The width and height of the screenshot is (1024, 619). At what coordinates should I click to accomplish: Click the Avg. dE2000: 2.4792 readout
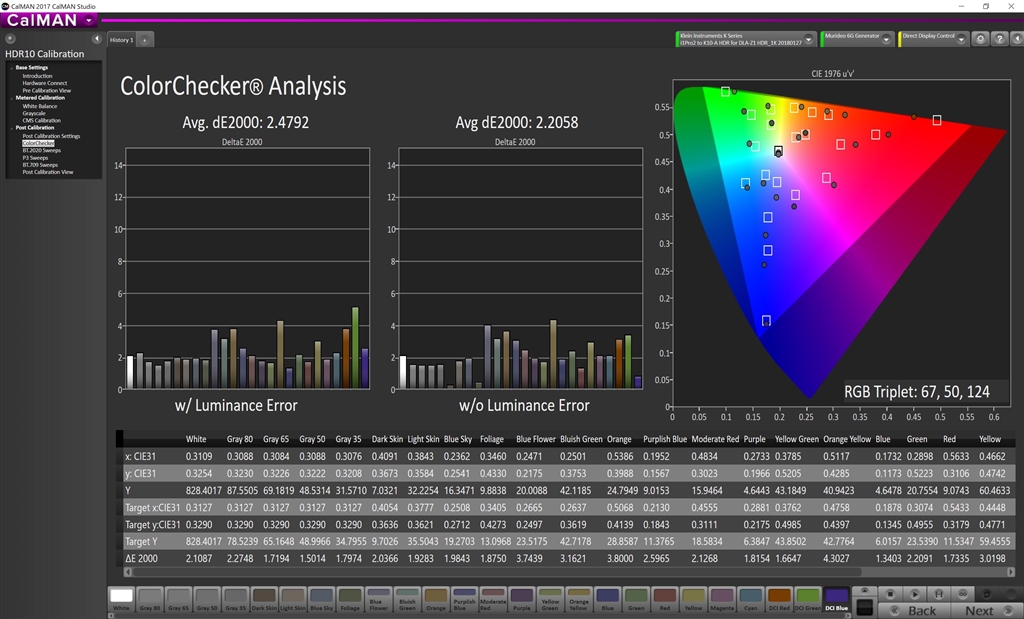coord(246,122)
